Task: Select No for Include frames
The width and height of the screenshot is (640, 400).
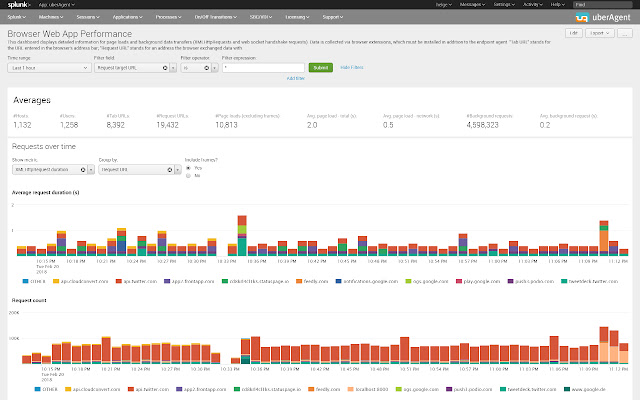Action: pos(188,176)
